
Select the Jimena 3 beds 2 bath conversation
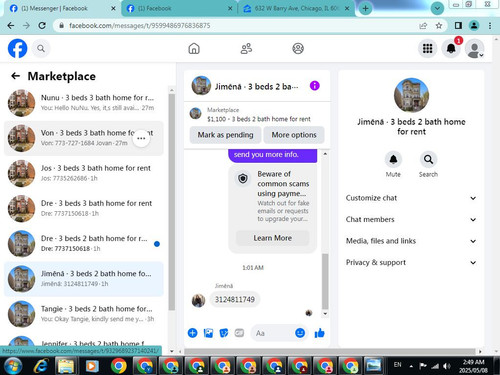click(83, 279)
